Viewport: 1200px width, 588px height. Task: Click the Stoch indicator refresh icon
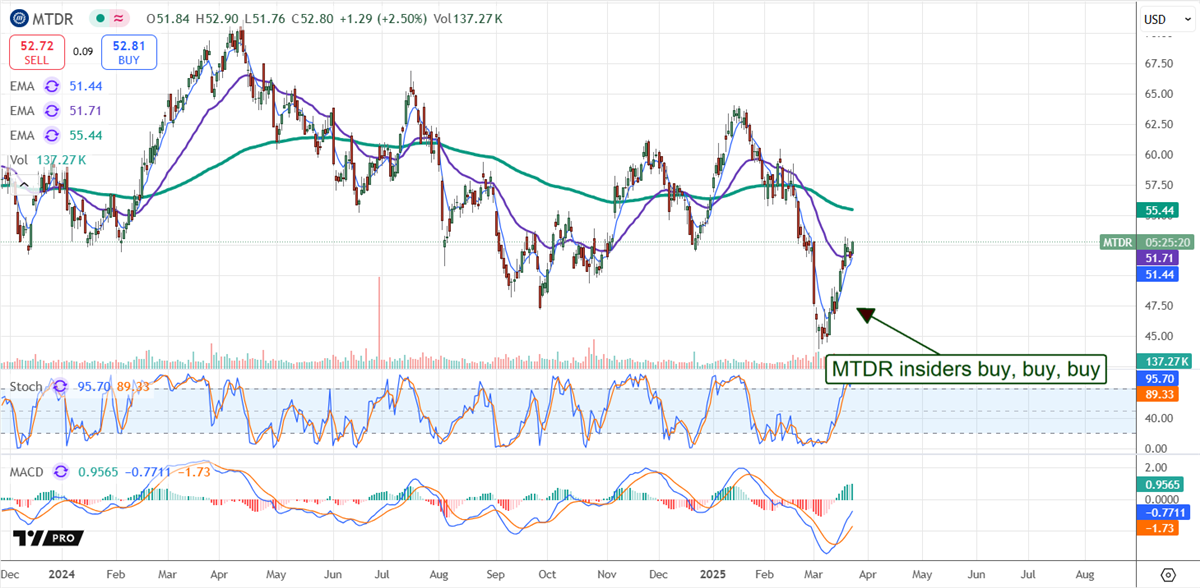(x=58, y=386)
